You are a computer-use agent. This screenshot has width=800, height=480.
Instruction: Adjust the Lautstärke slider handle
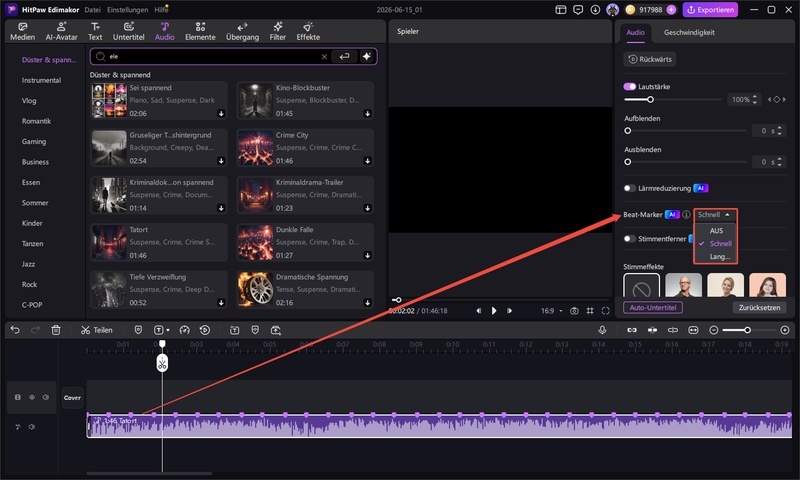[x=650, y=99]
